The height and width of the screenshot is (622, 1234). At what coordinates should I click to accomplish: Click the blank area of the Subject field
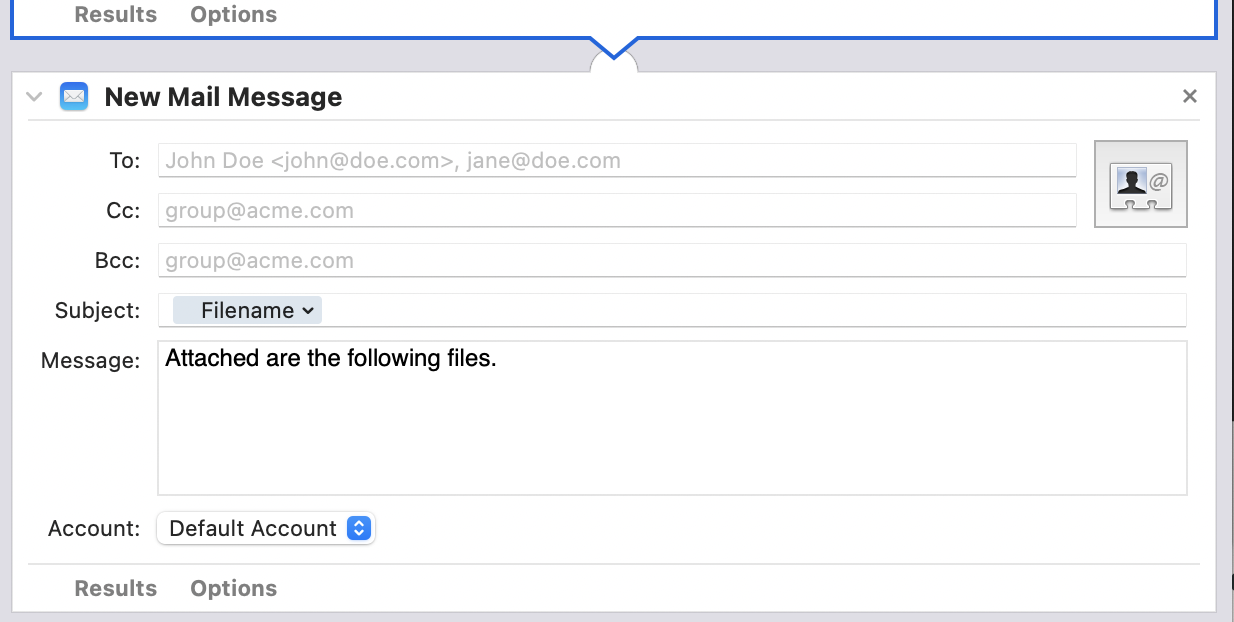750,311
